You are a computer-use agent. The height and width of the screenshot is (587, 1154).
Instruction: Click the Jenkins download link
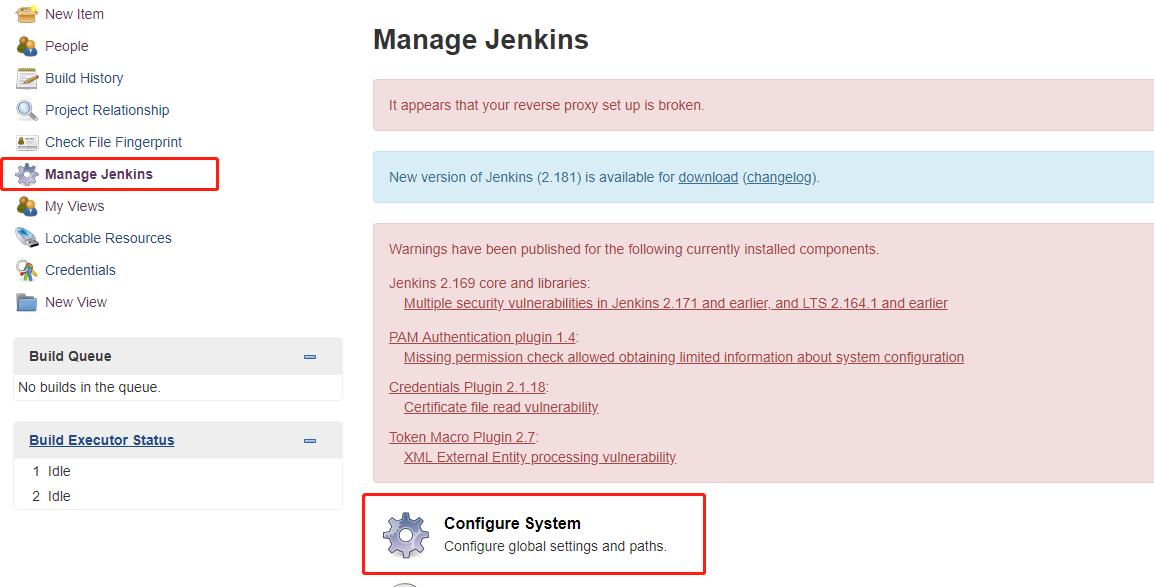pos(708,177)
